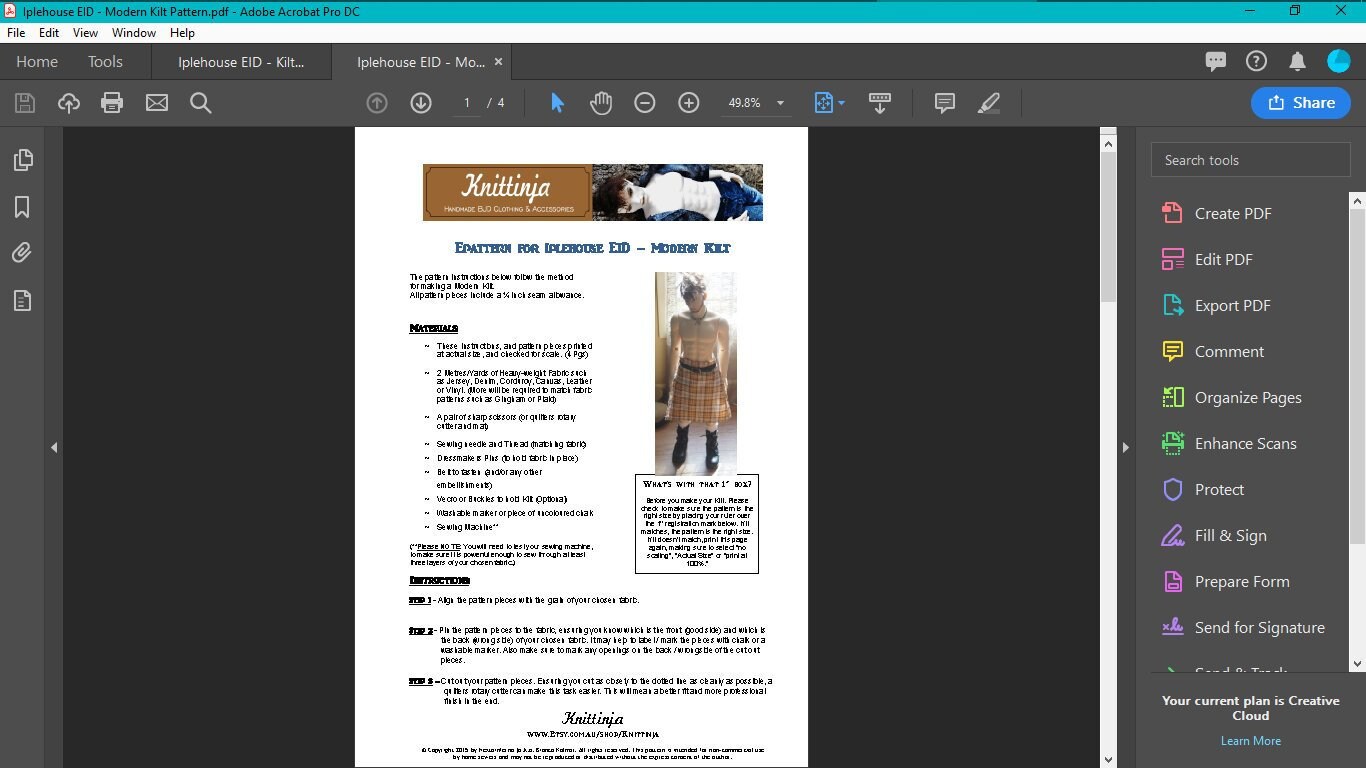Screen dimensions: 1366x768
Task: Open the Help menu
Action: click(x=182, y=33)
